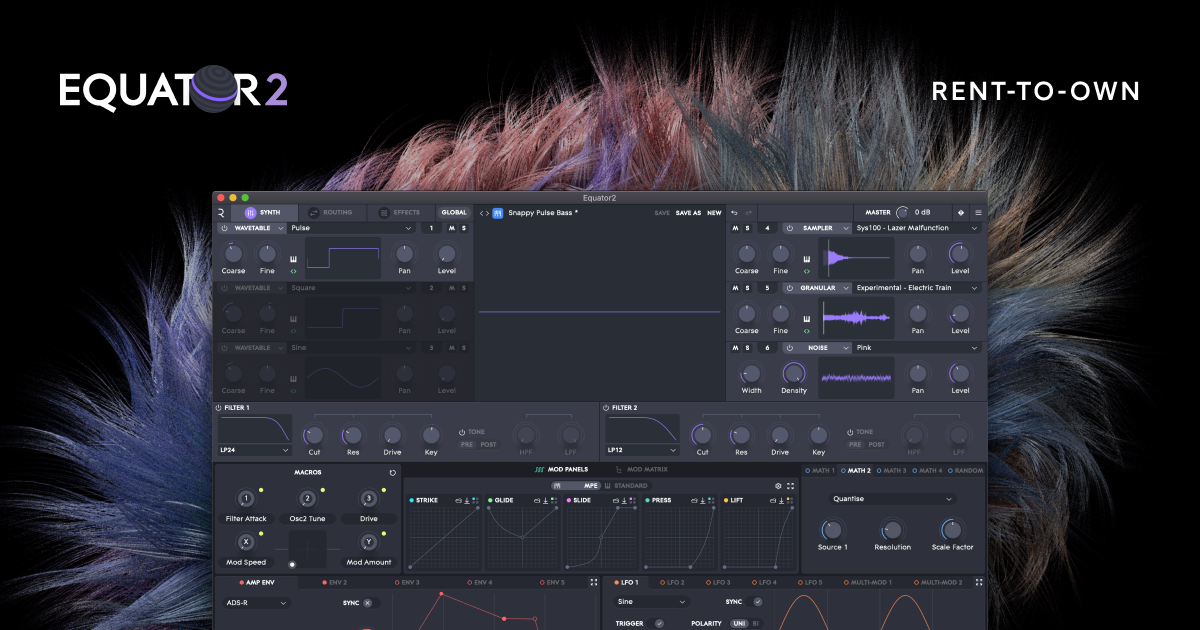Select the Standard mod panel view
1200x630 pixels.
pyautogui.click(x=626, y=486)
